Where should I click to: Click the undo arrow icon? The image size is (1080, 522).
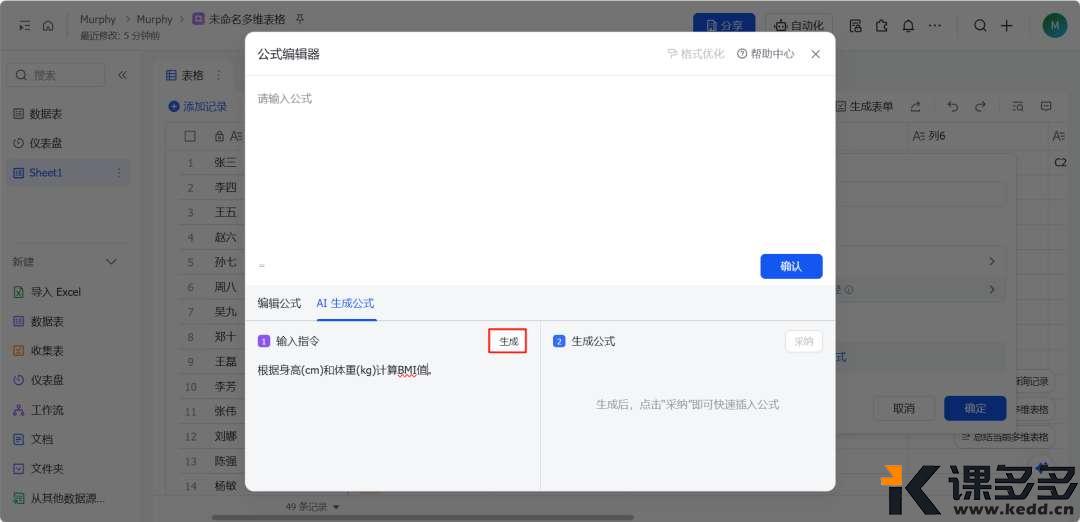point(952,106)
